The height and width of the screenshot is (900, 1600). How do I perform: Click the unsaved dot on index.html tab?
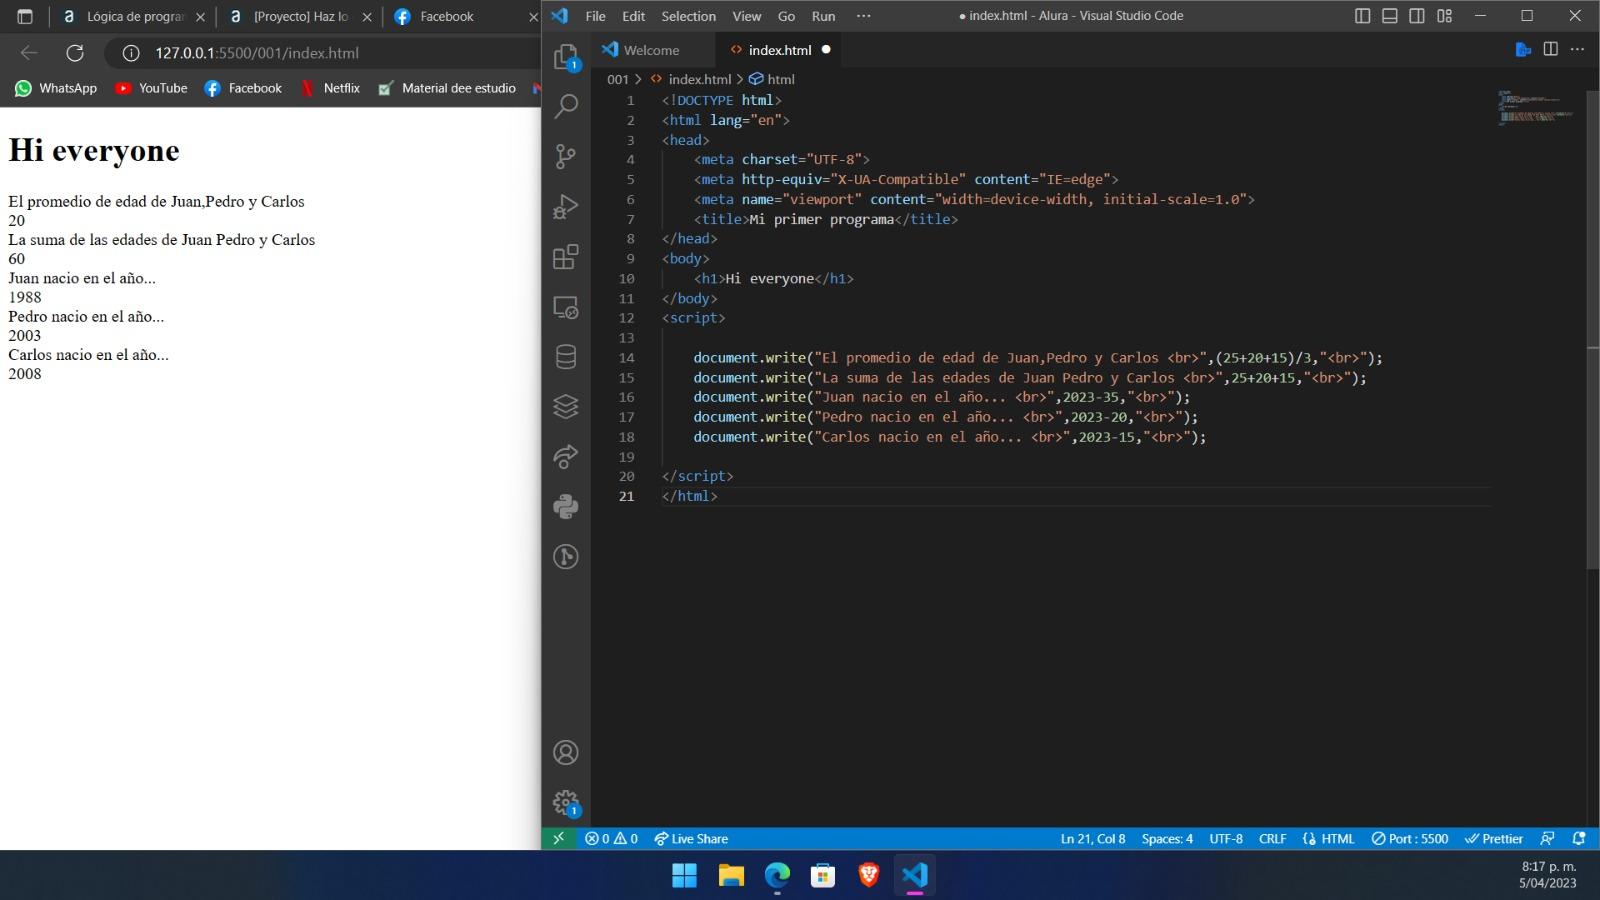pyautogui.click(x=826, y=50)
